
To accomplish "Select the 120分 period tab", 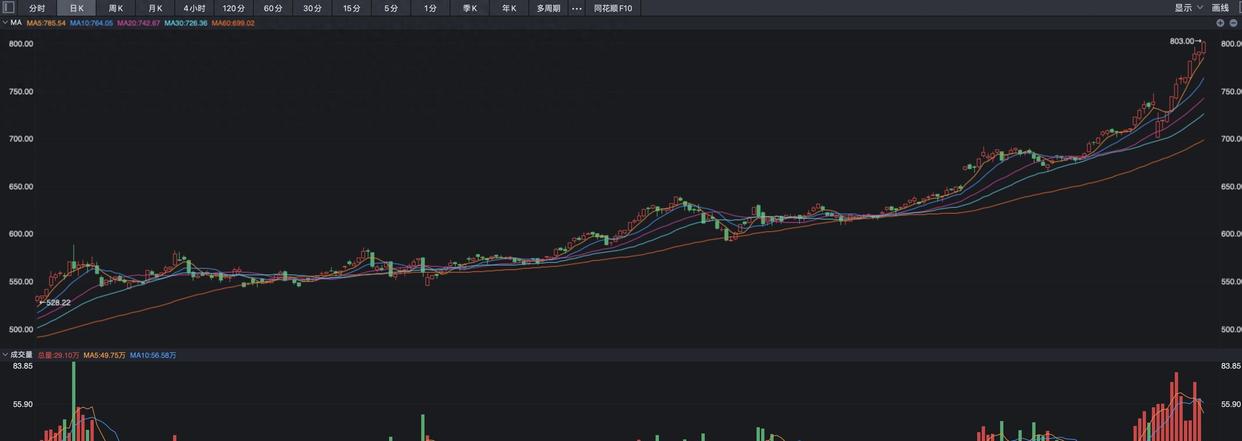I will tap(234, 8).
